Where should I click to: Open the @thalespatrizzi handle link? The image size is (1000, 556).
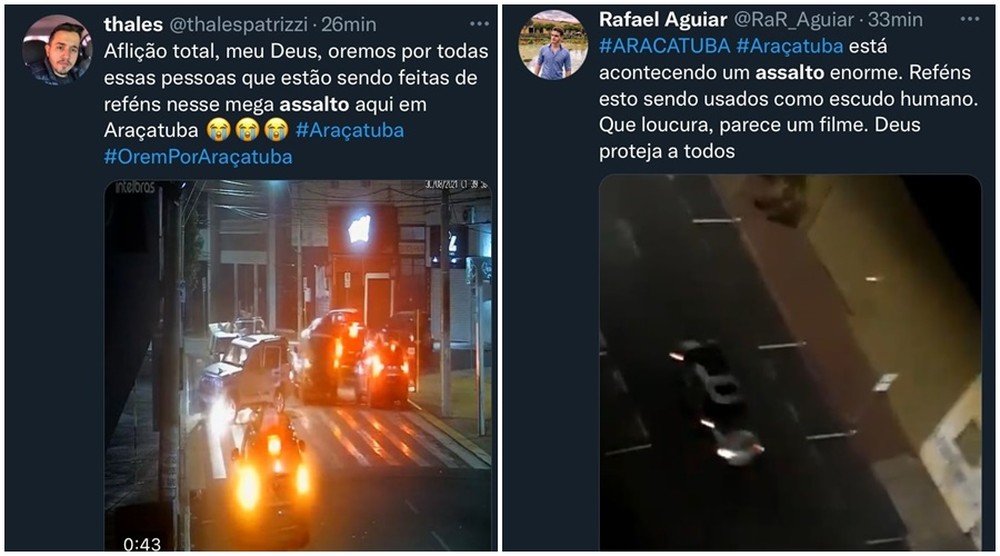point(240,24)
